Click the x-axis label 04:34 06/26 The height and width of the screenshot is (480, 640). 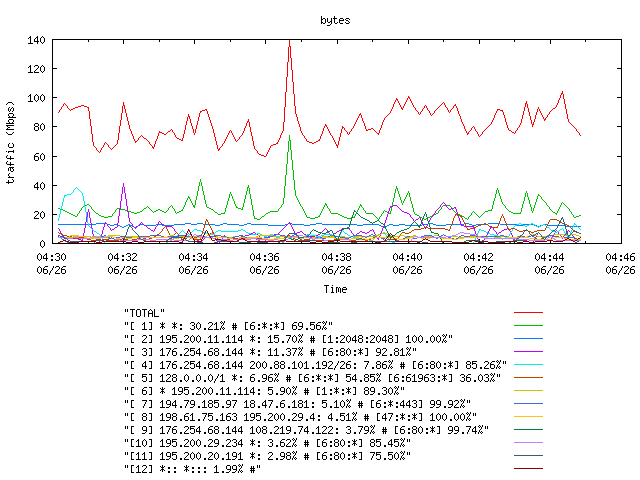193,264
